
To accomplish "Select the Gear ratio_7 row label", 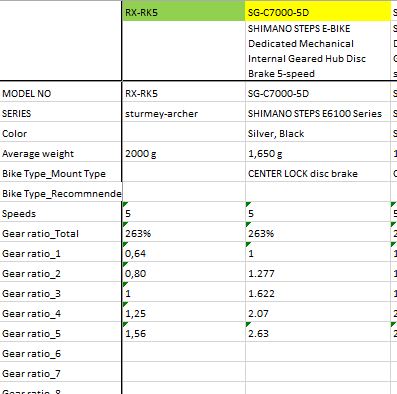I will [61, 373].
